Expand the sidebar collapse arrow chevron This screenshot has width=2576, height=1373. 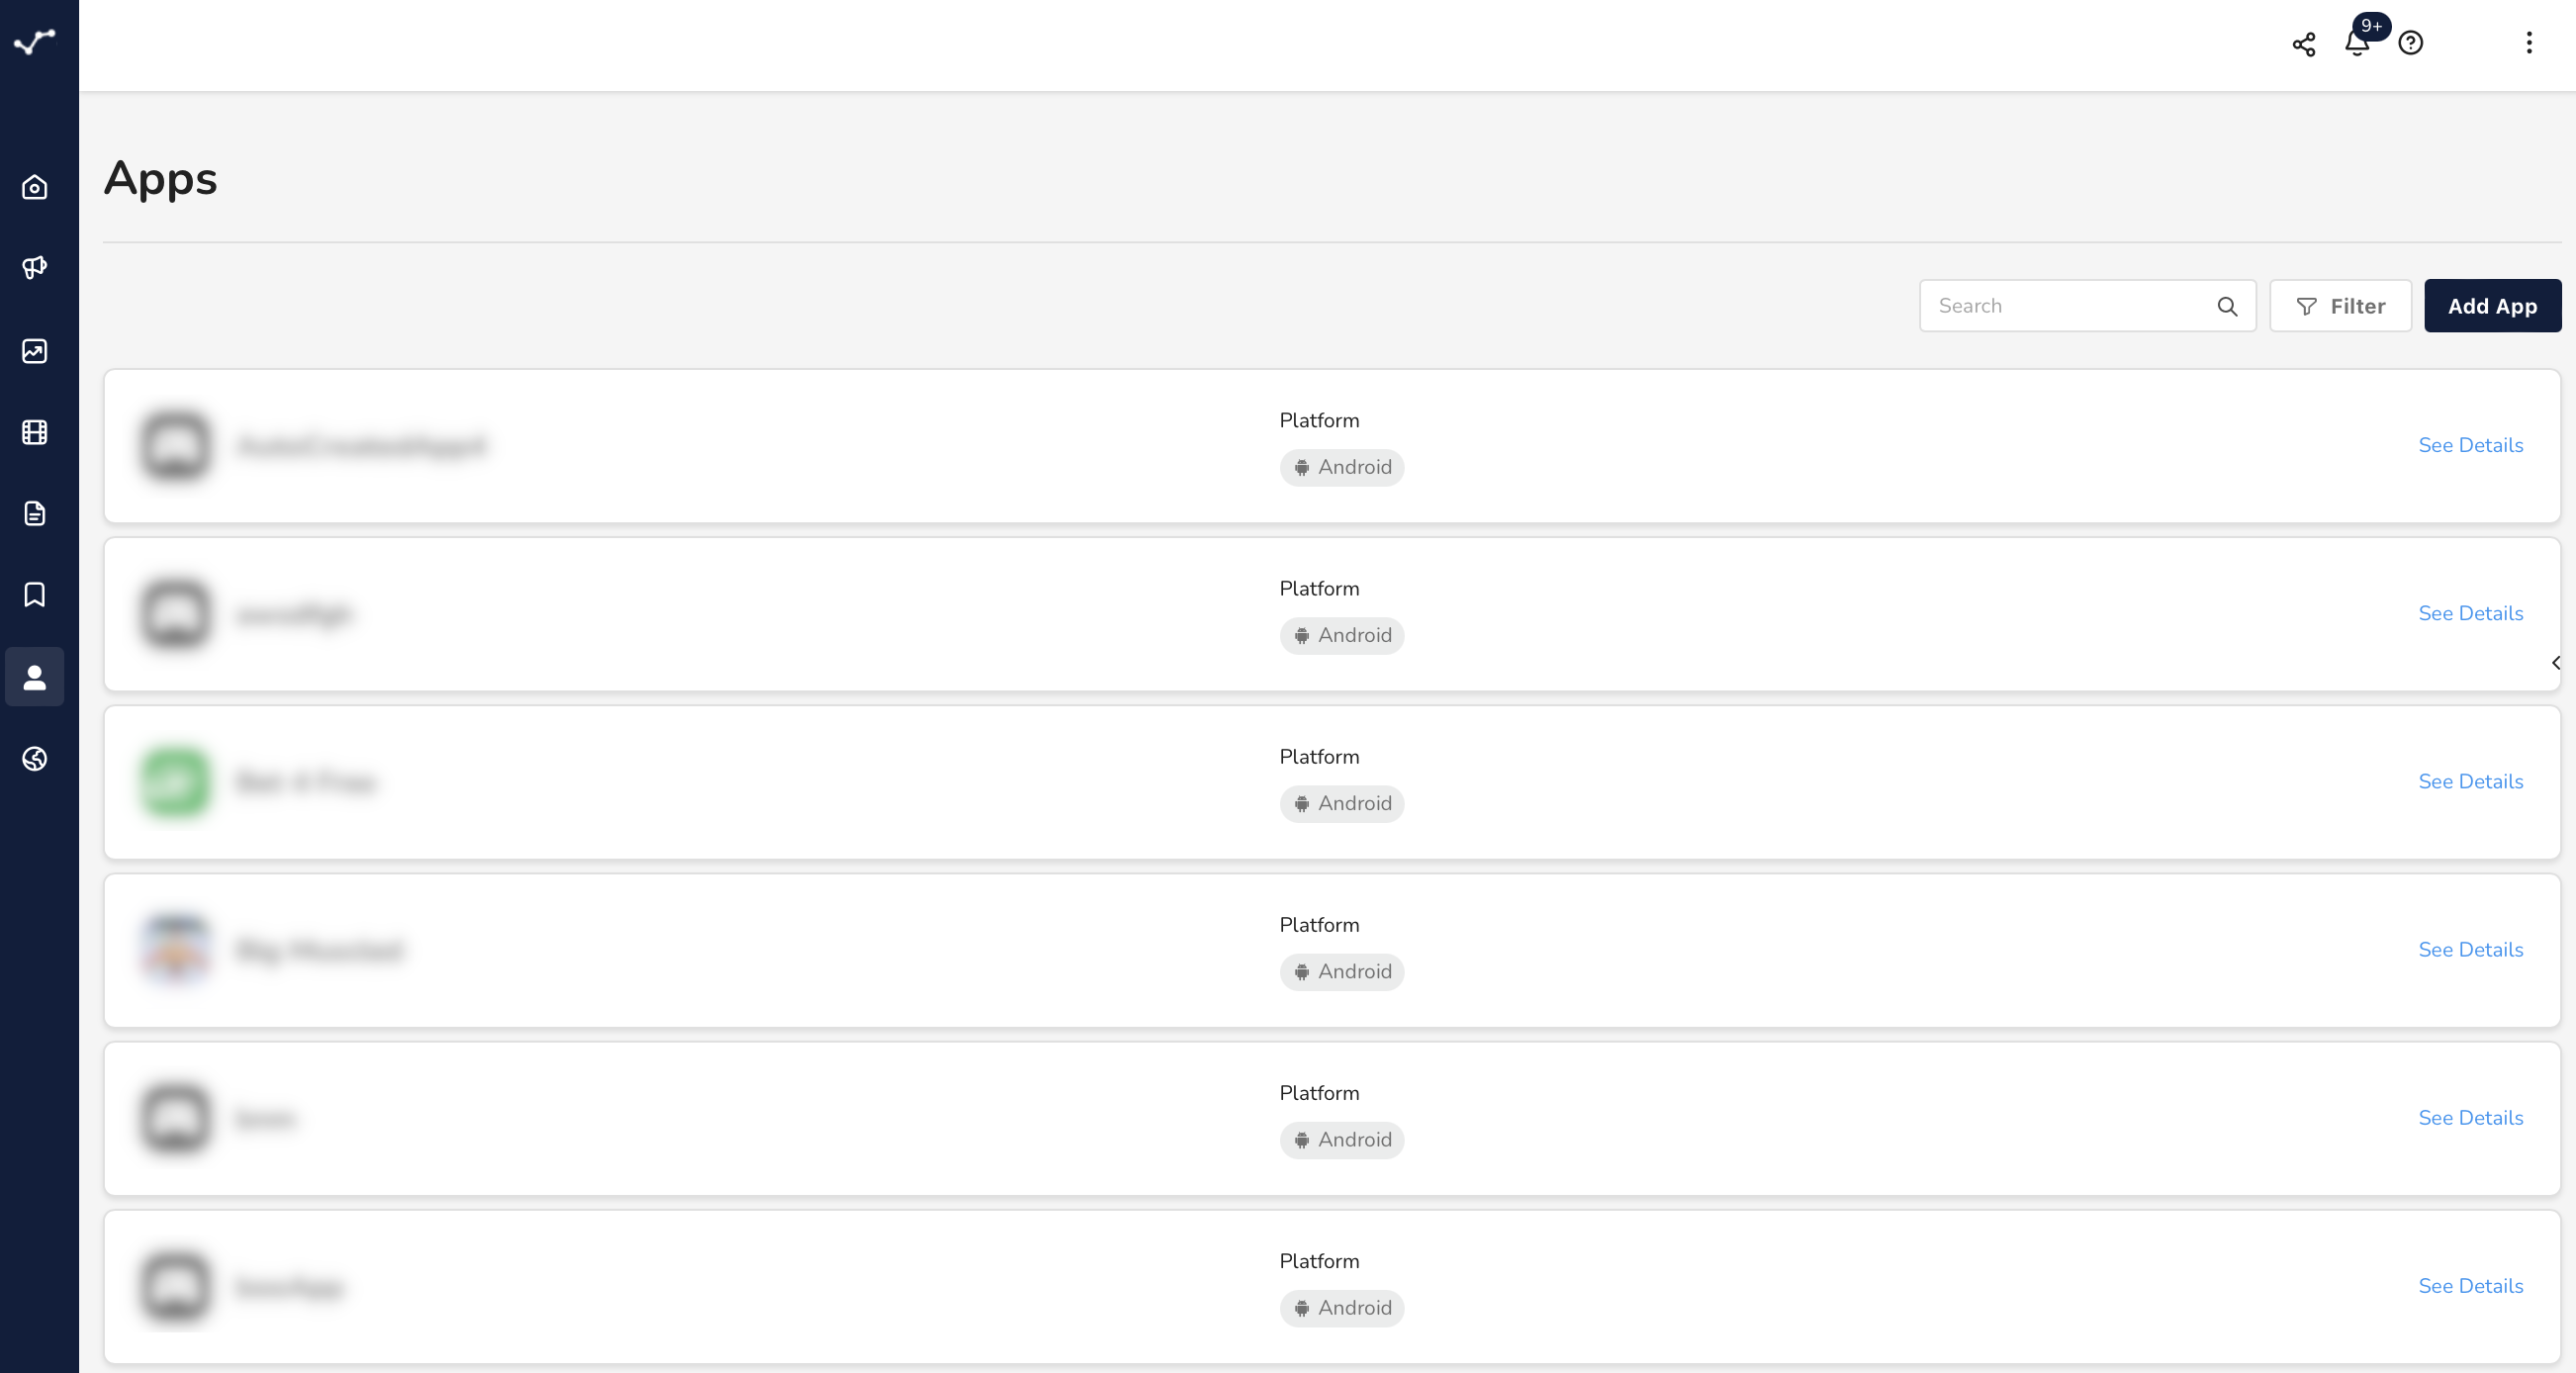tap(2557, 663)
